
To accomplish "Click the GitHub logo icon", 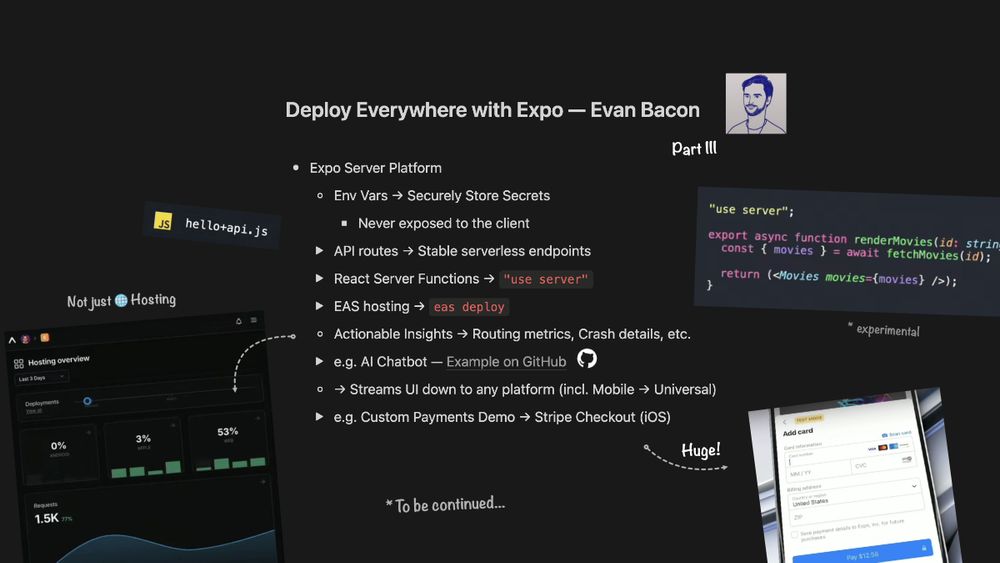I will pos(587,359).
